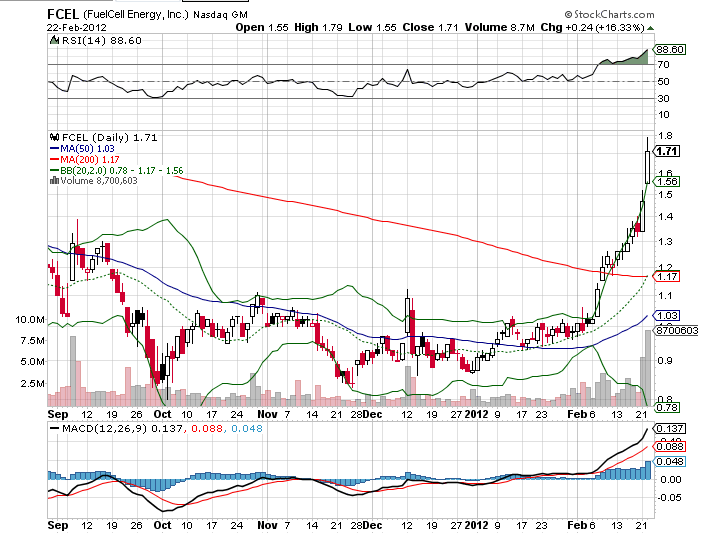Click the blue 0.048 histogram value tag

[670, 462]
